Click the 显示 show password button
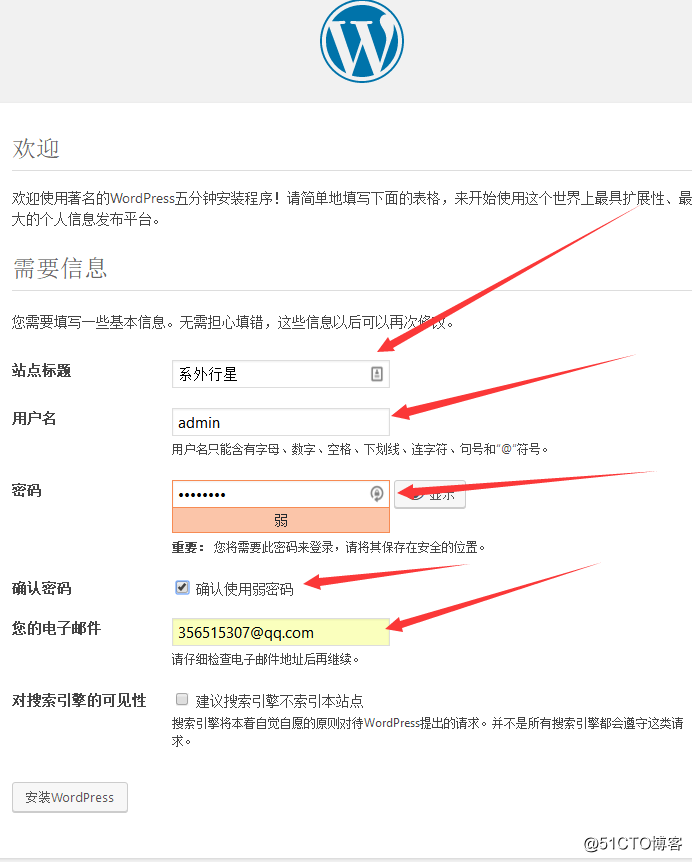 click(430, 494)
